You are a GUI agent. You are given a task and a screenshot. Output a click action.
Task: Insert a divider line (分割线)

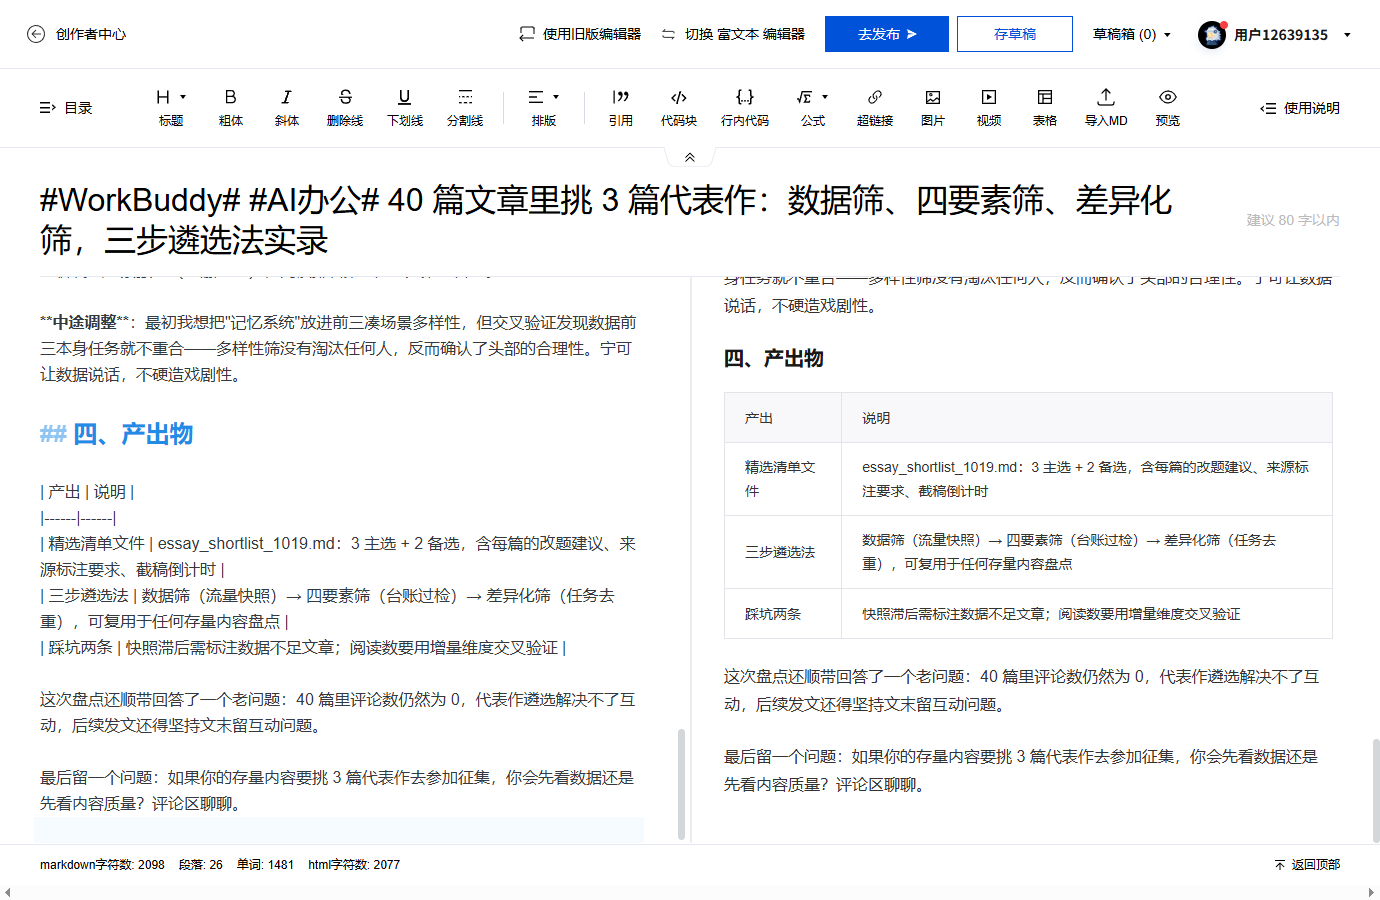465,107
